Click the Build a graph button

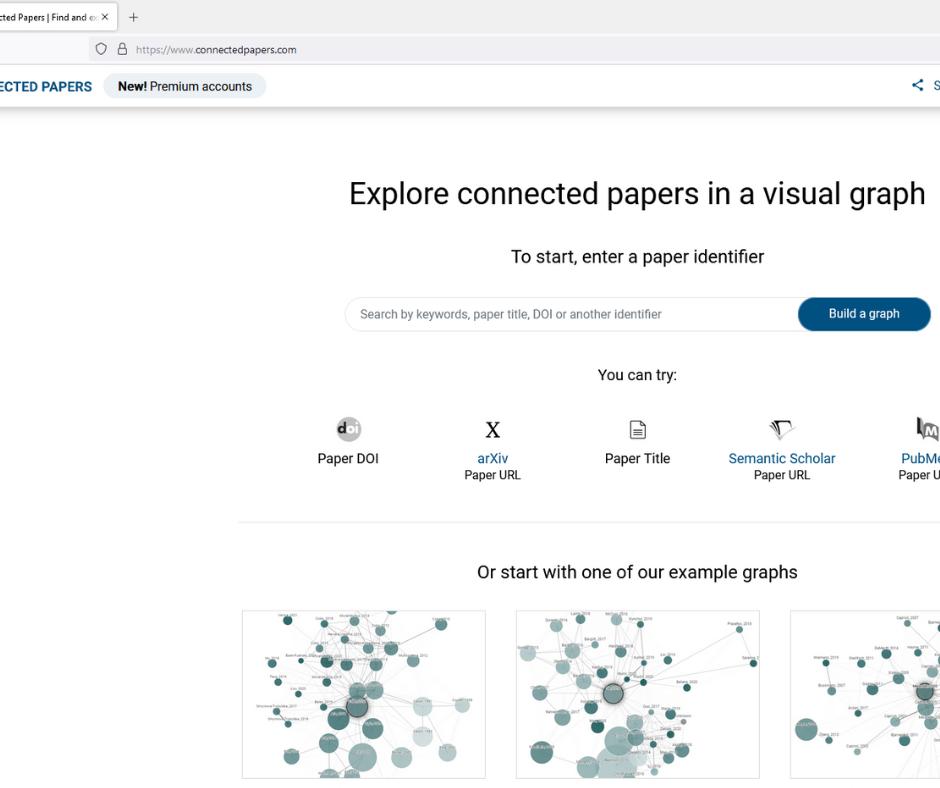click(x=864, y=314)
